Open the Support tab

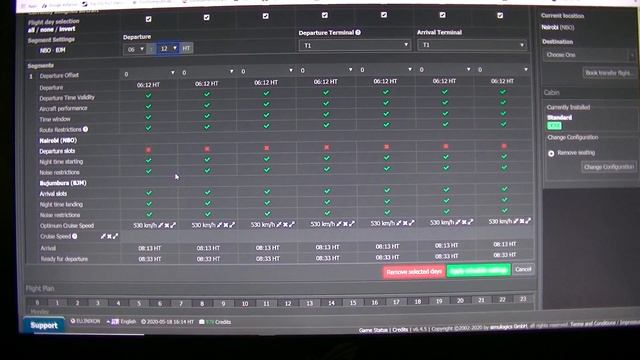(44, 325)
